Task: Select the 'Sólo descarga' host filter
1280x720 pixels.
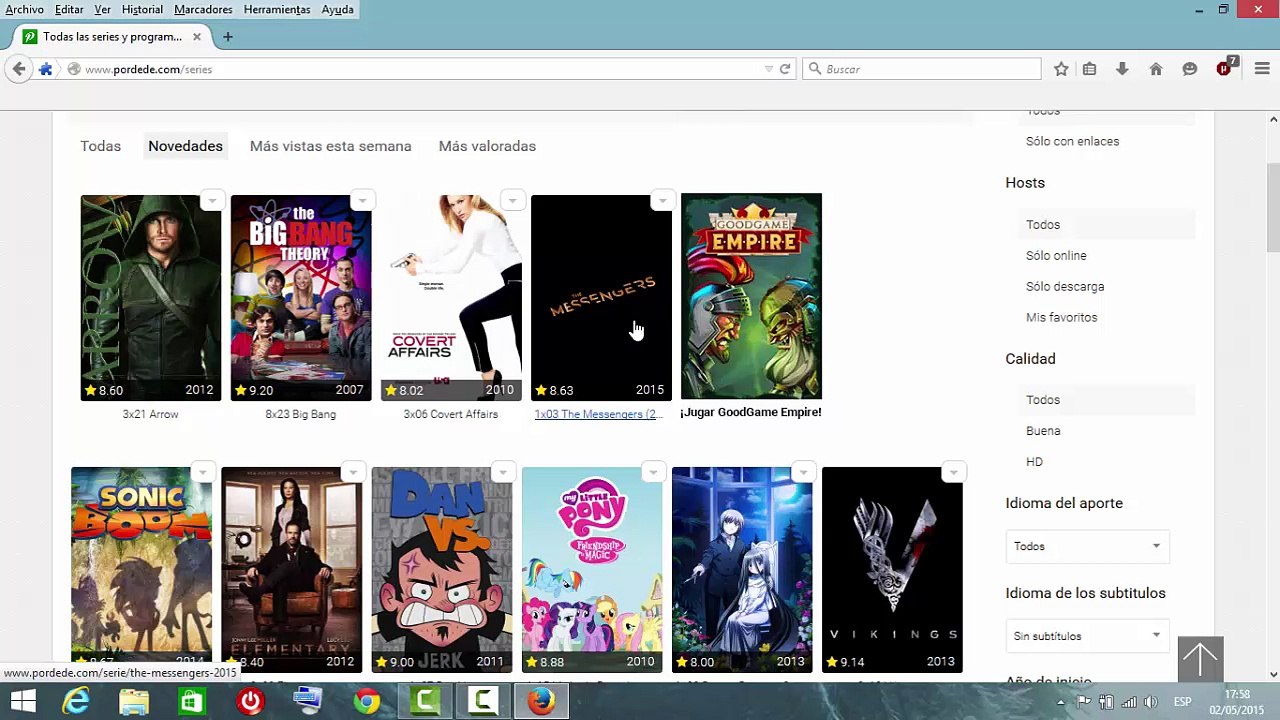Action: point(1065,287)
